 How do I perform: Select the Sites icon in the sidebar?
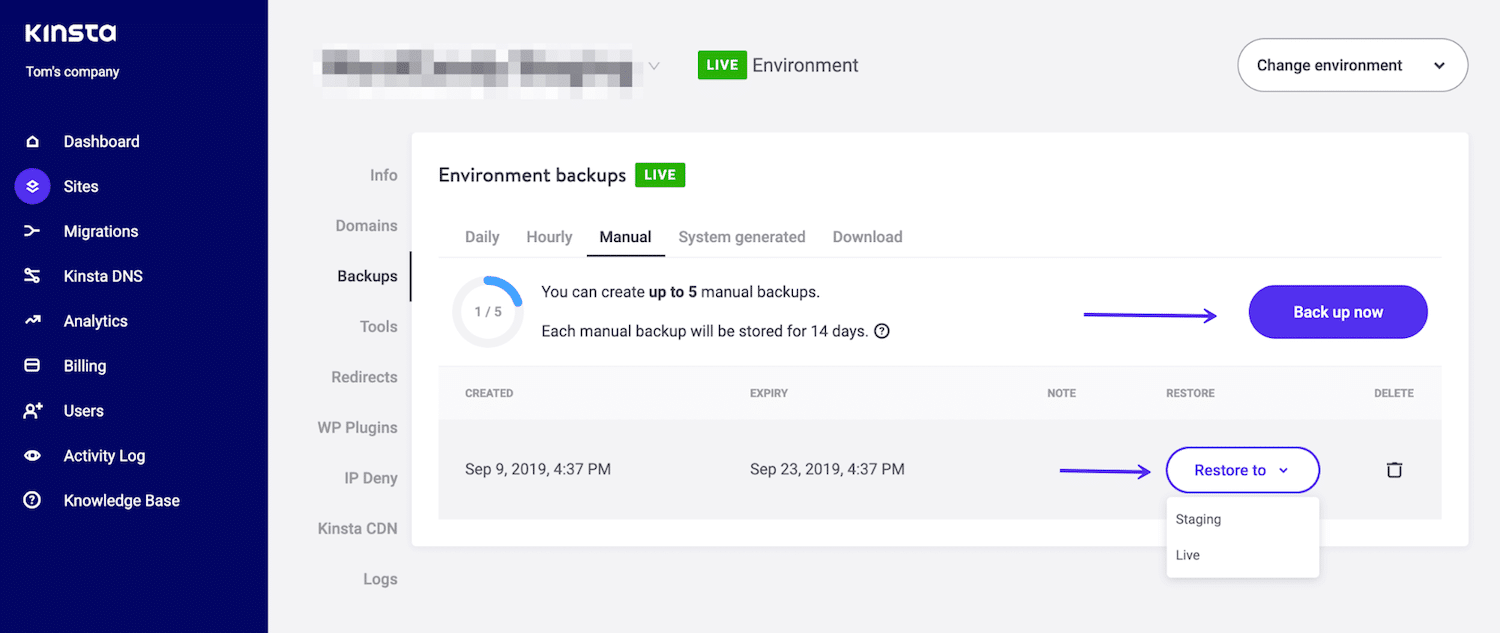(x=34, y=186)
